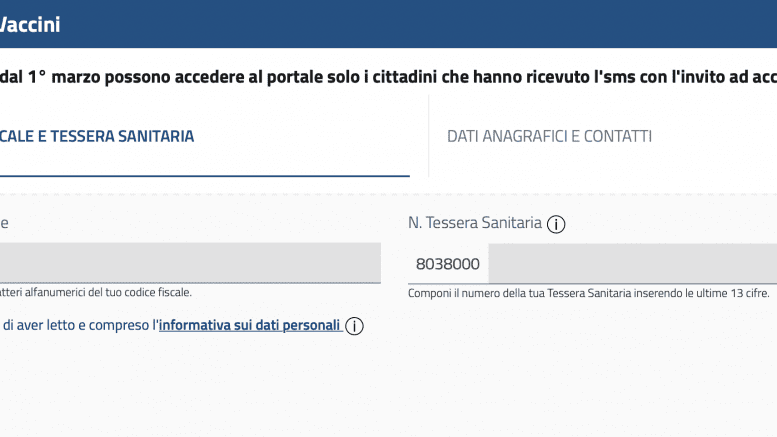Select the Tessera Sanitaria tab
Viewport: 777px width, 437px height.
[98, 136]
